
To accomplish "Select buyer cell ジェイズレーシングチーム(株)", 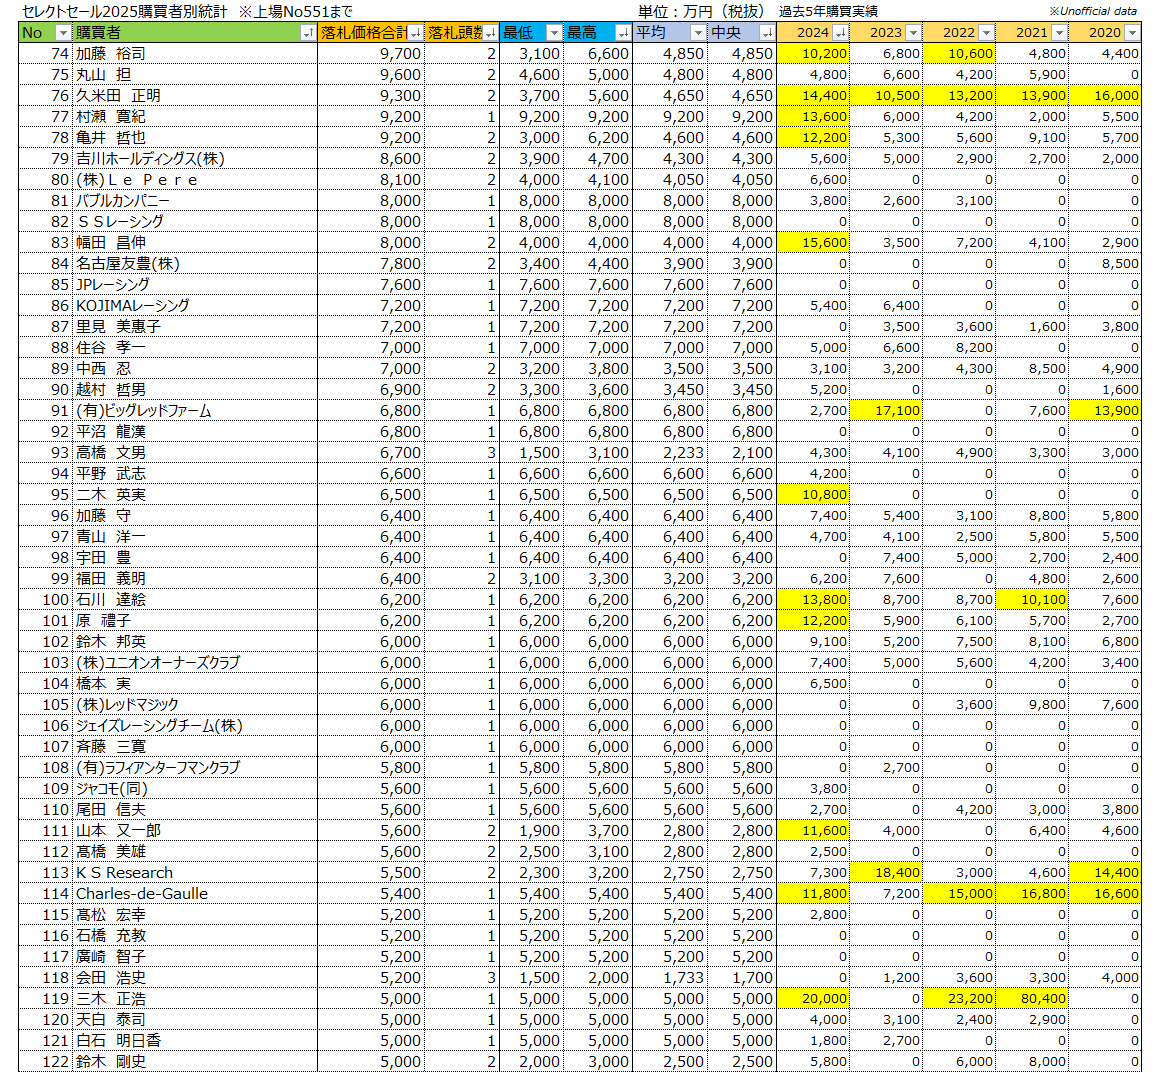I will (x=195, y=726).
